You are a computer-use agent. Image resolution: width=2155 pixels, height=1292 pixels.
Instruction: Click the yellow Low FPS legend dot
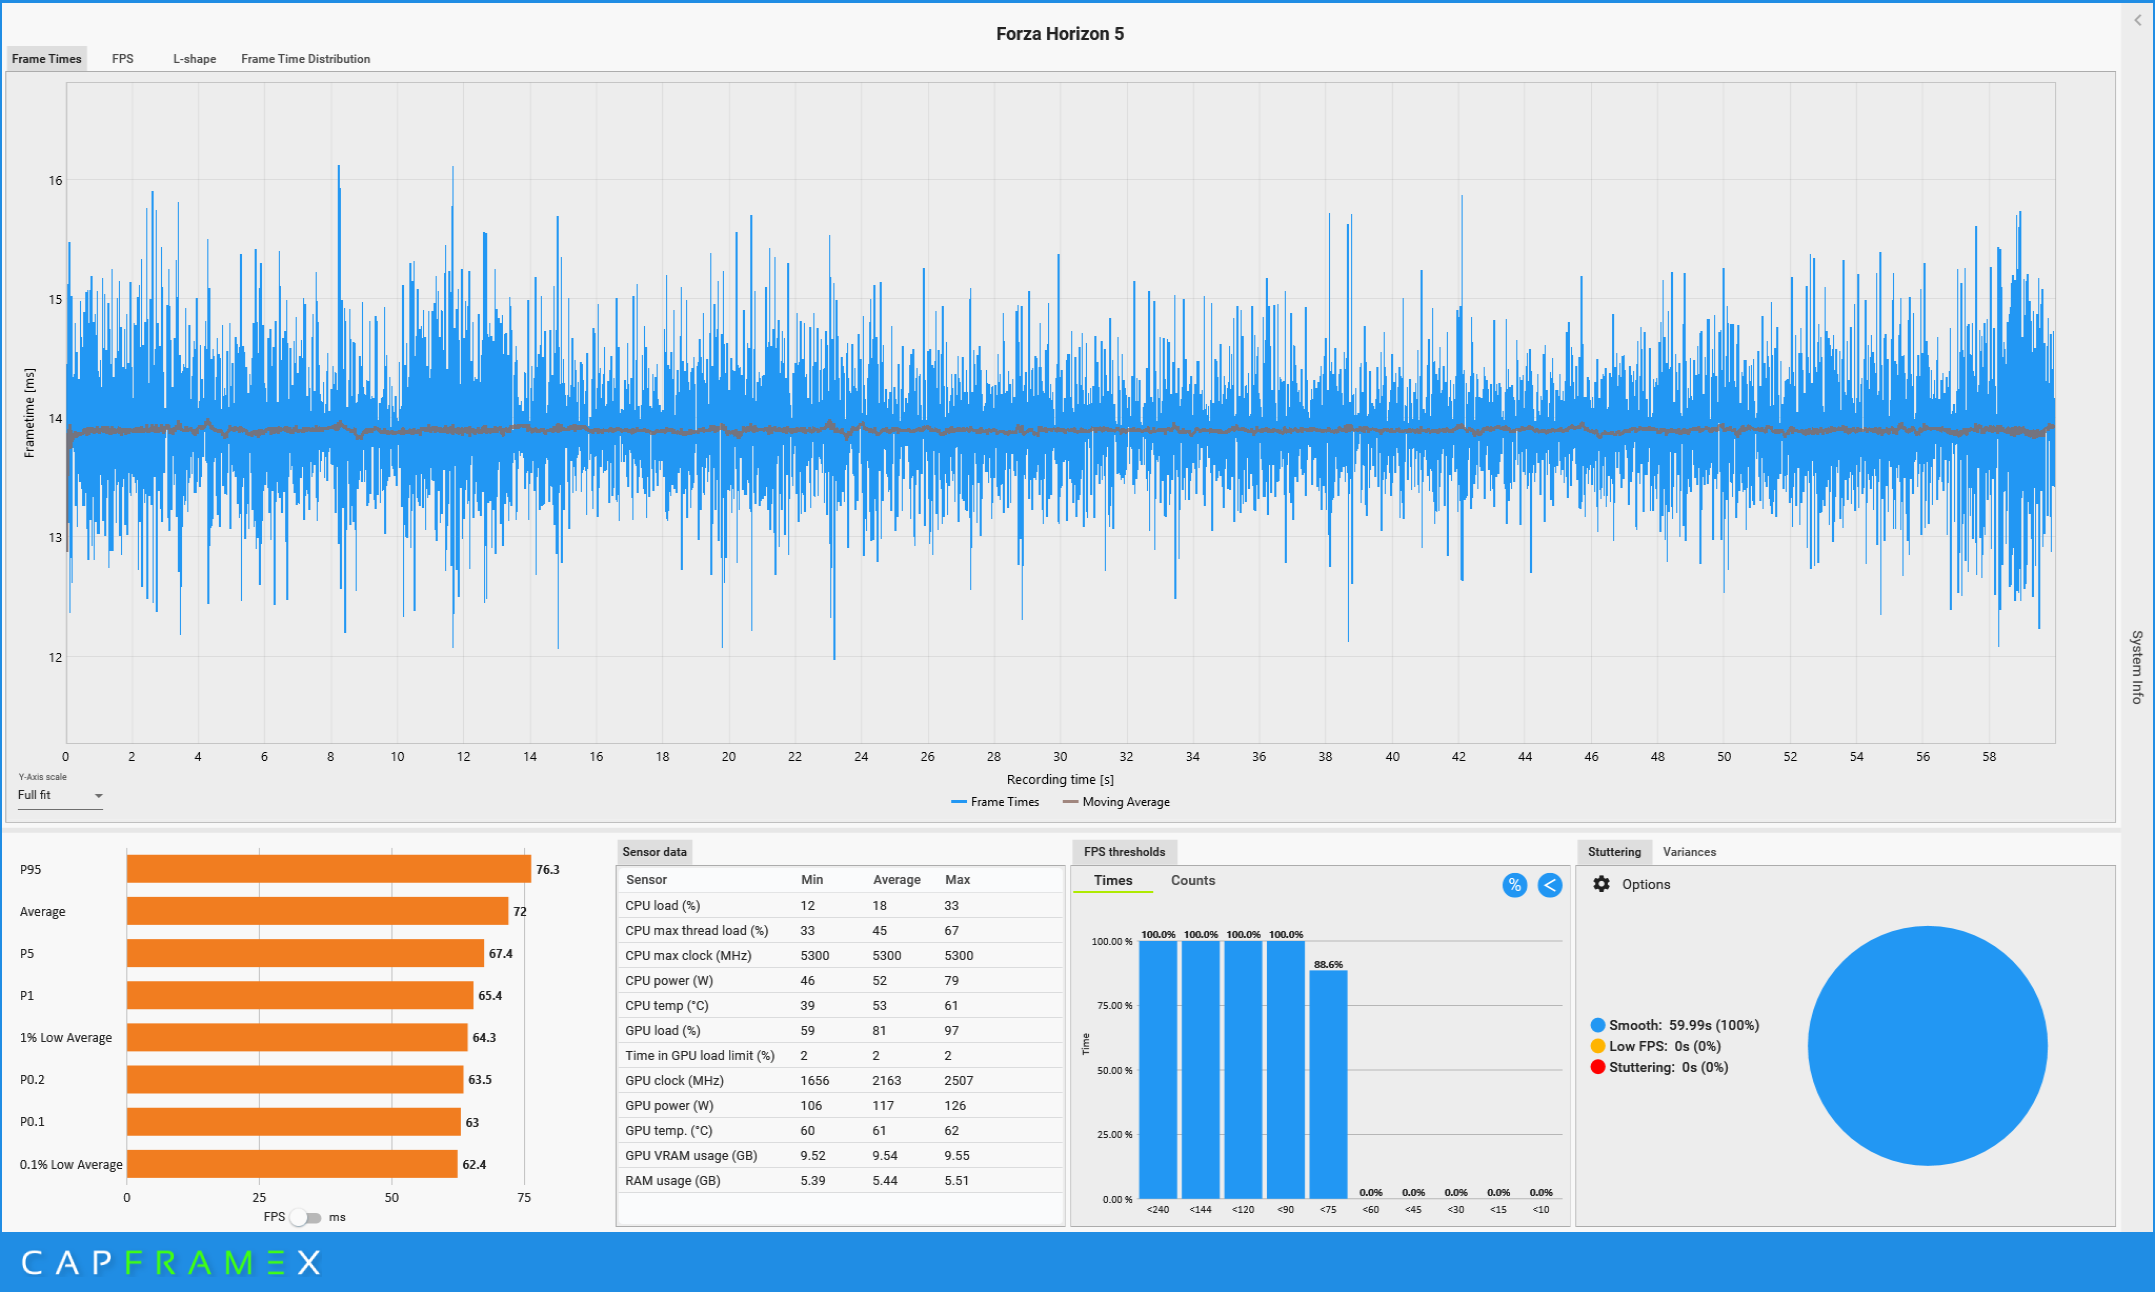1597,1046
